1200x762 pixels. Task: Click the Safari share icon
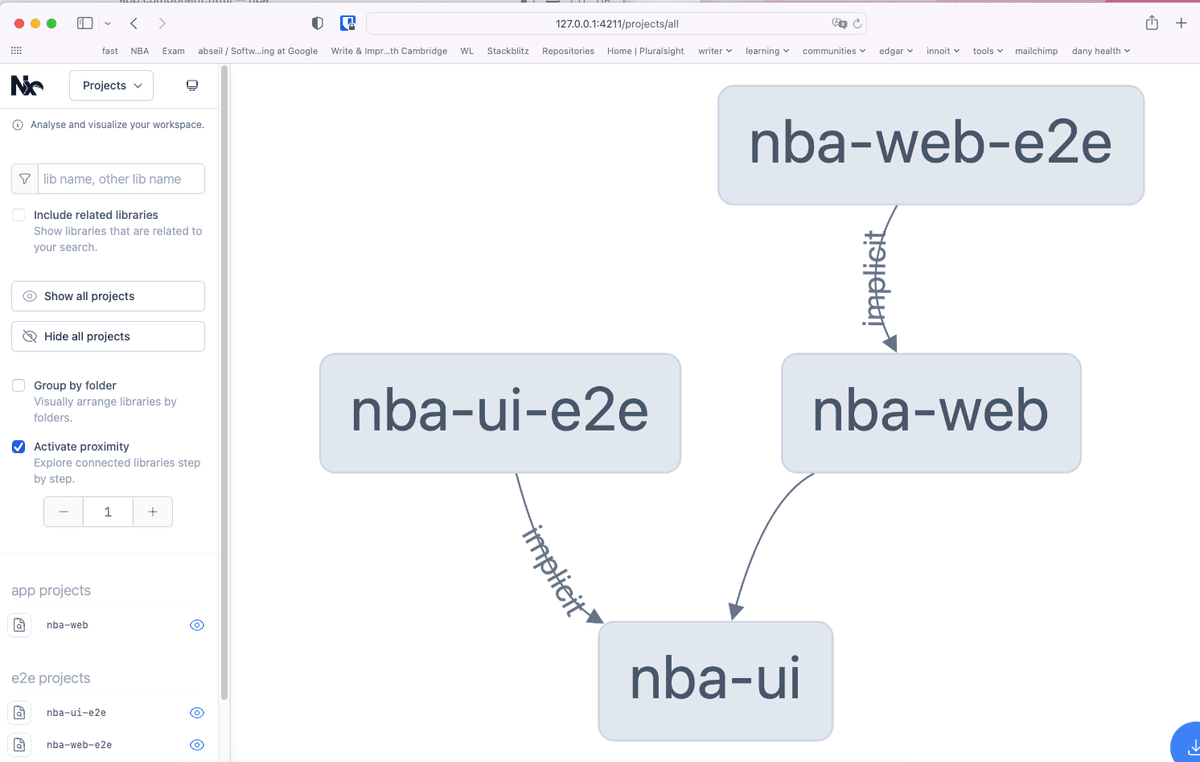1152,23
